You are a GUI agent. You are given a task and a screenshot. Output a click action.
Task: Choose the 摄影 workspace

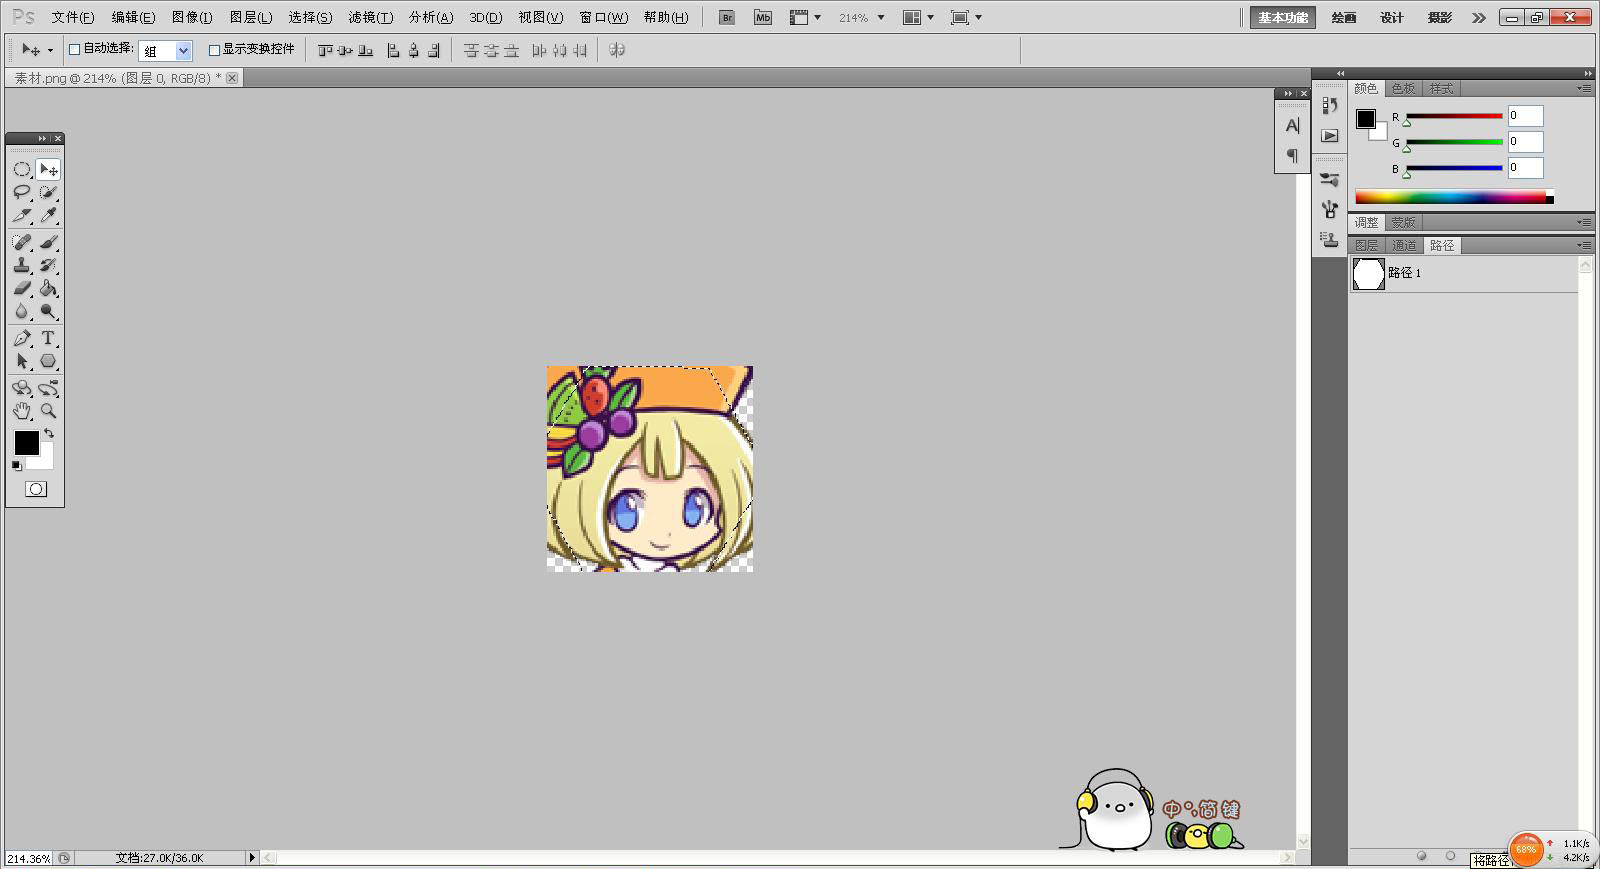point(1440,18)
